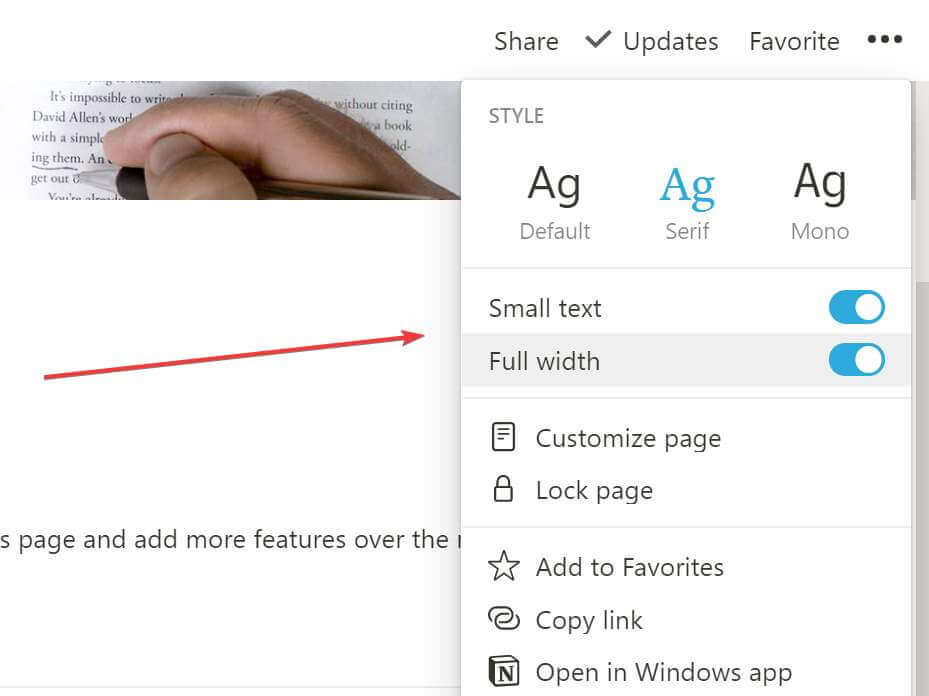This screenshot has height=696, width=929.
Task: Turn off the Full width toggle
Action: tap(856, 360)
